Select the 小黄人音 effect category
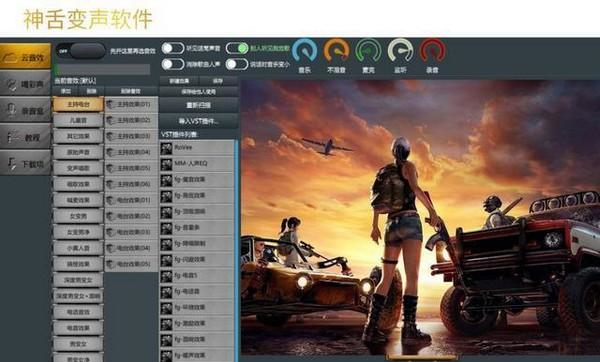Screen dimensions: 600x362 click(x=78, y=248)
